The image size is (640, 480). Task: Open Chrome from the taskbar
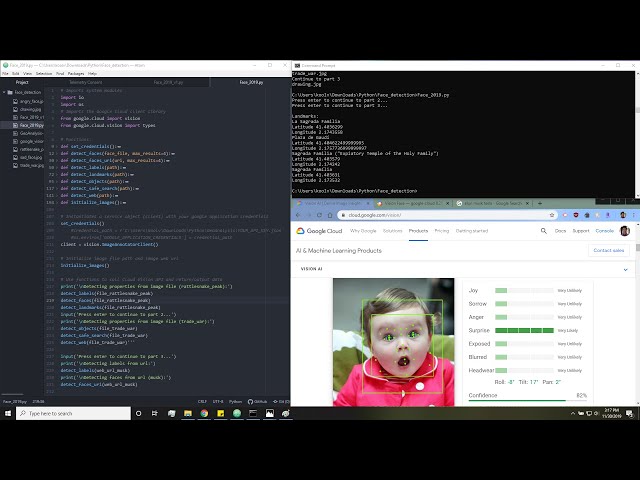[x=204, y=413]
